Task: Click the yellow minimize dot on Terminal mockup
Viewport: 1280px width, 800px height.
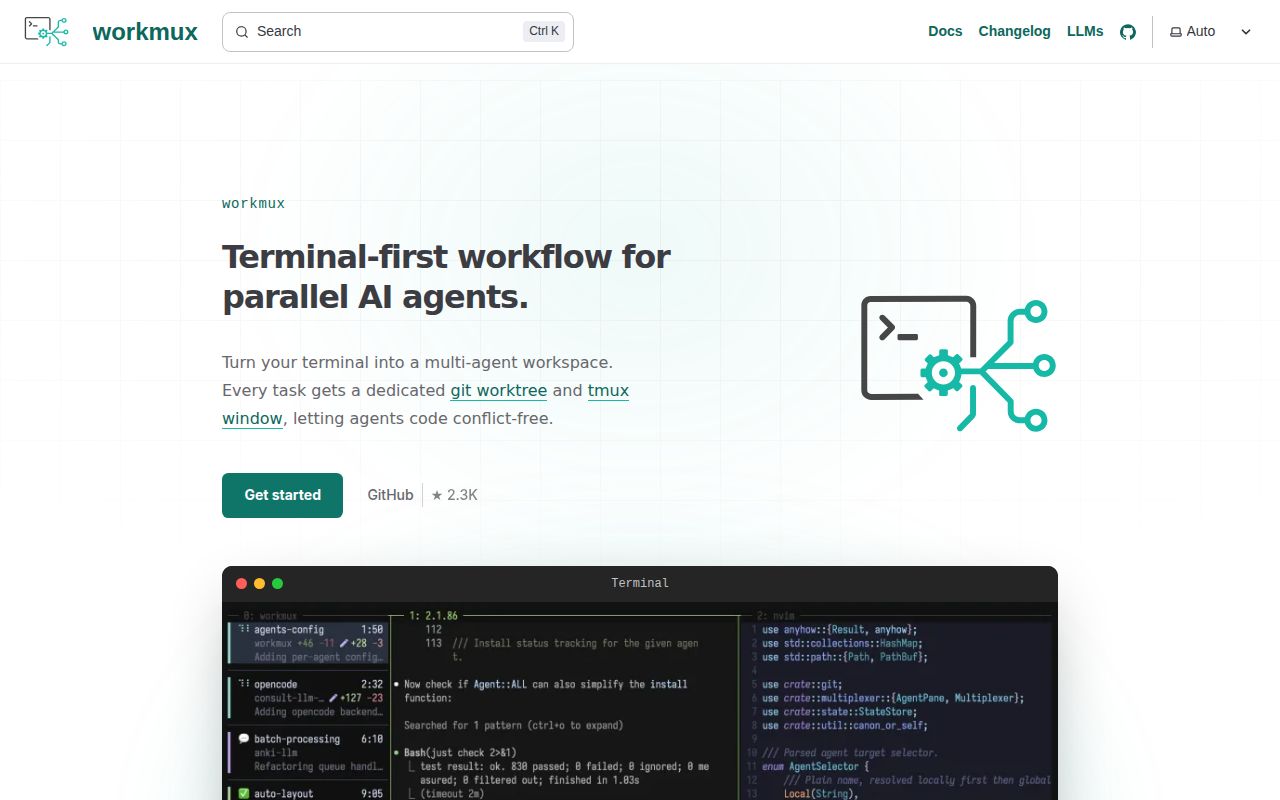Action: click(259, 583)
